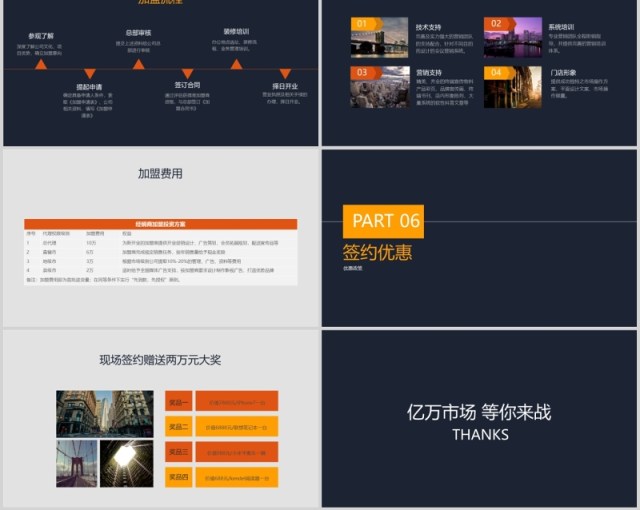Select the 2万 fee cell
This screenshot has width=640, height=510.
point(90,270)
